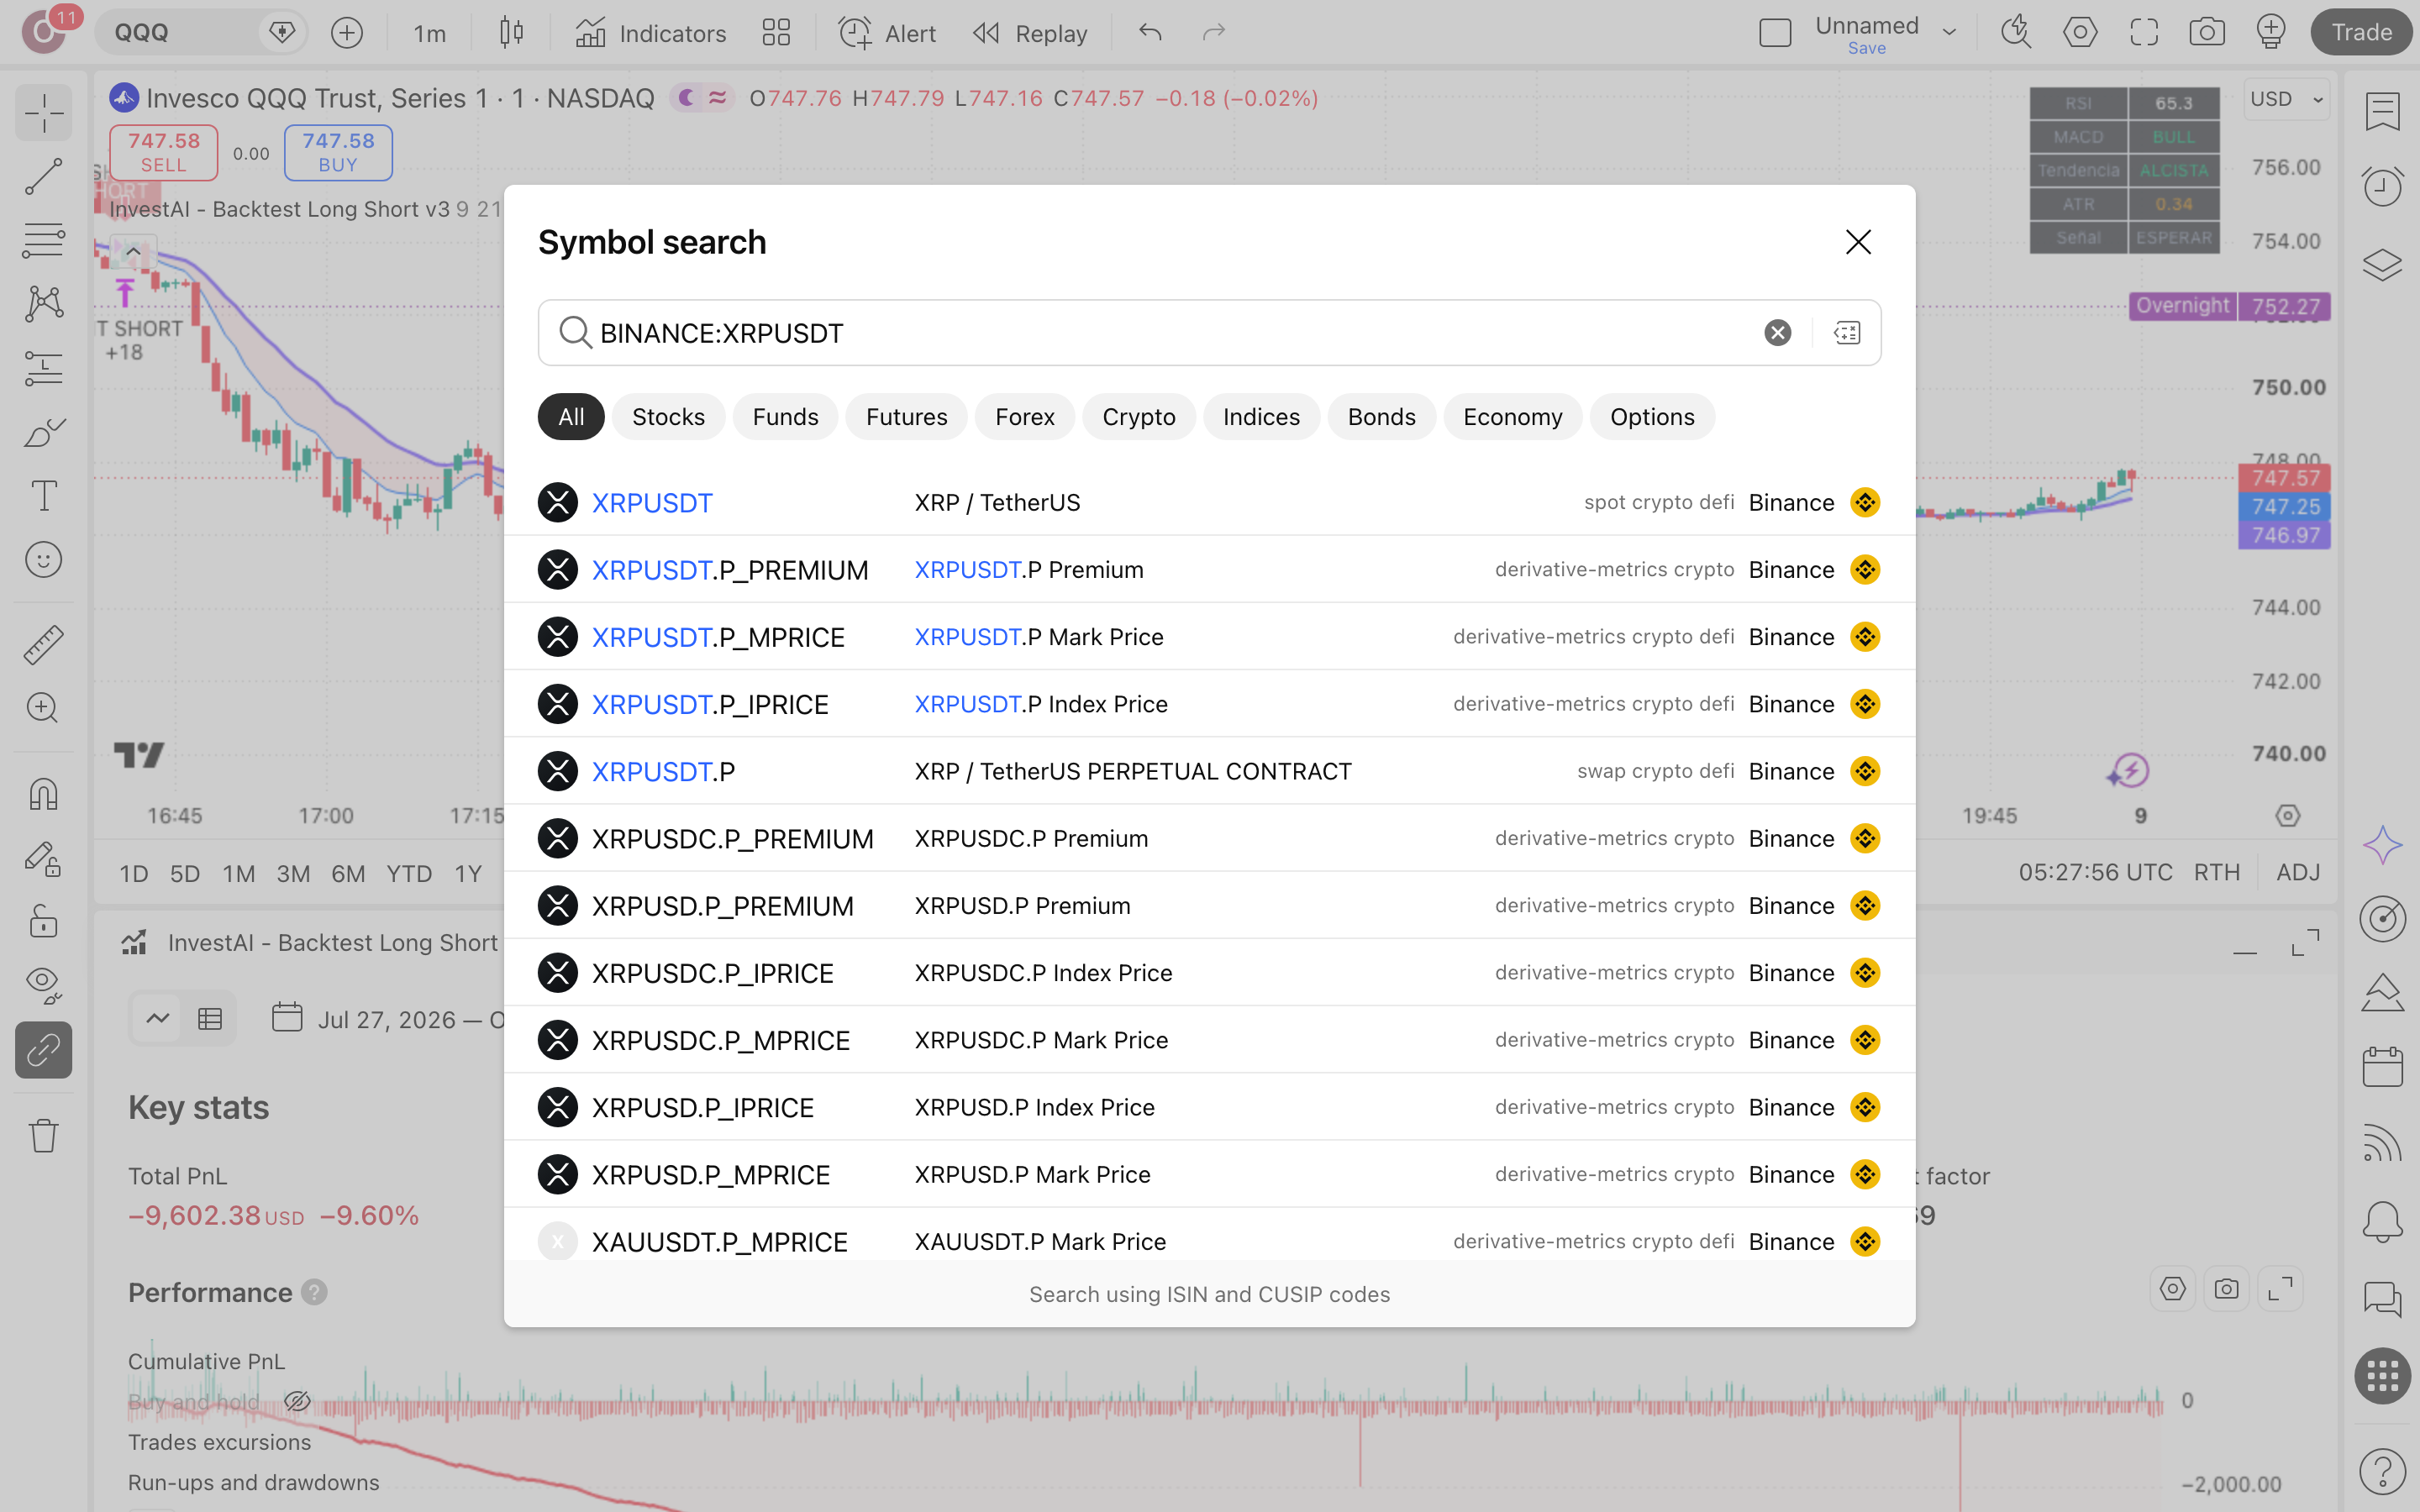The width and height of the screenshot is (2420, 1512).
Task: Filter results by Options tab
Action: click(x=1652, y=417)
